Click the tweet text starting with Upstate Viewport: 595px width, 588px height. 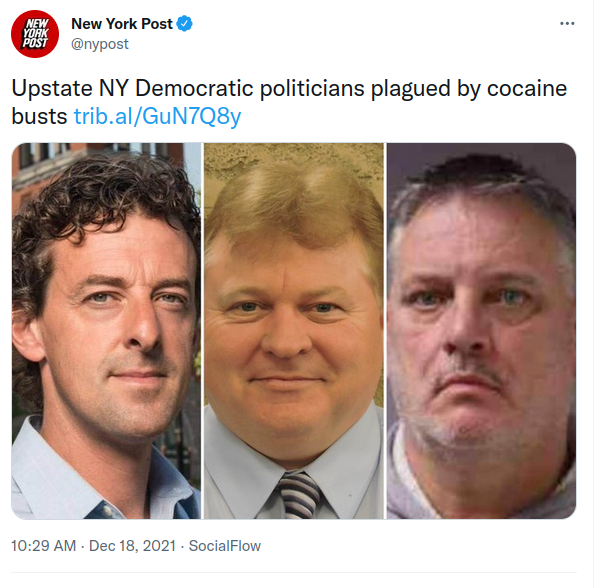click(x=289, y=102)
